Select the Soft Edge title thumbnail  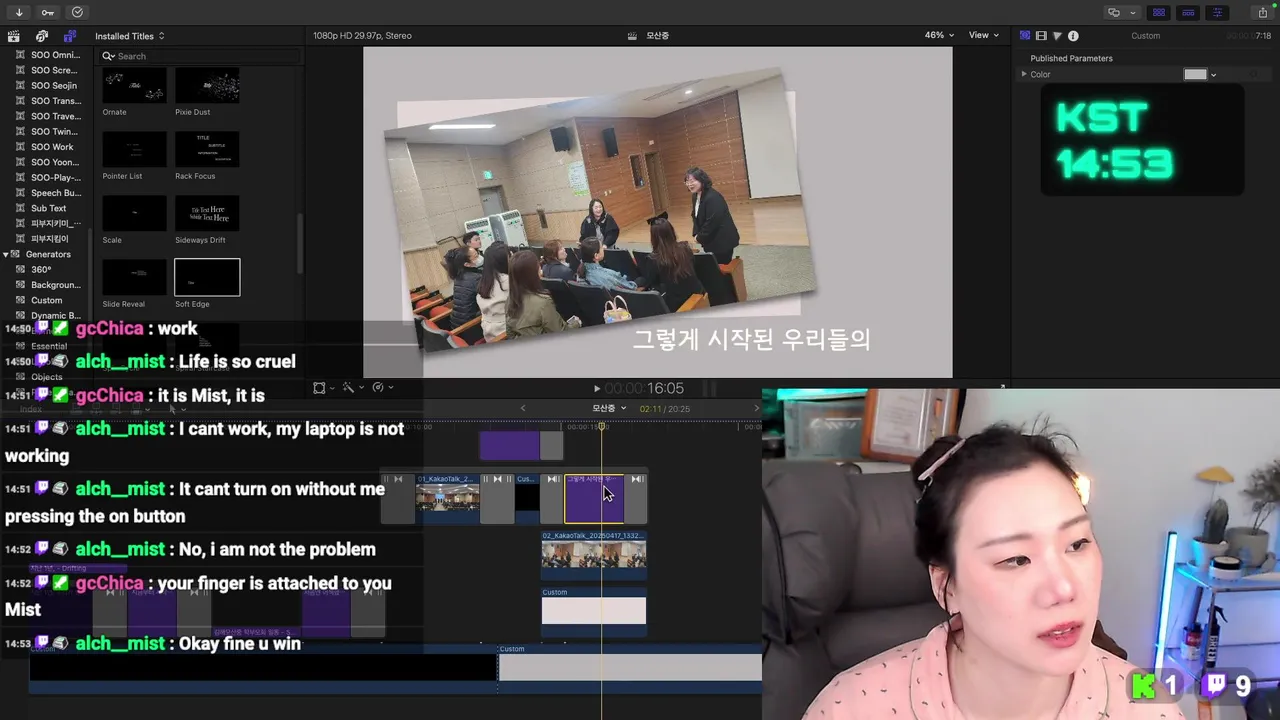[207, 277]
